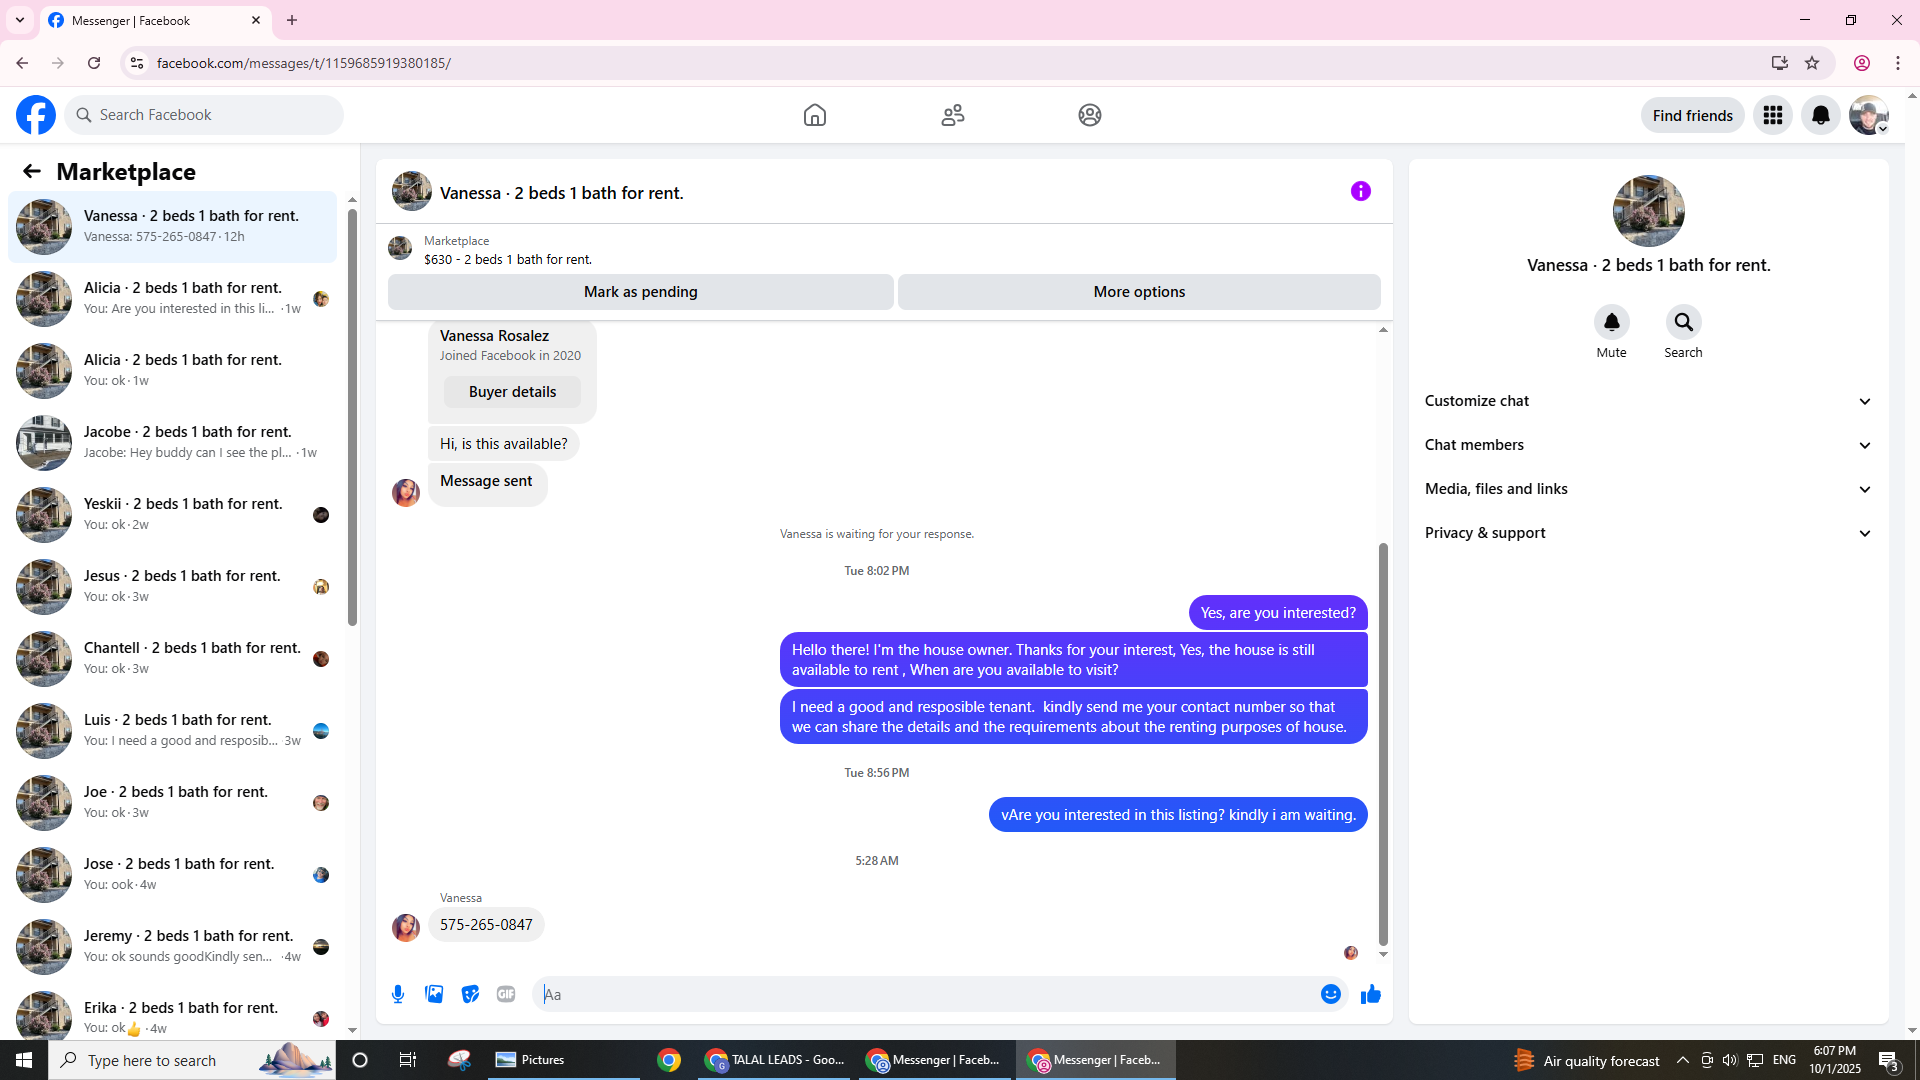Choose a sticker icon
The width and height of the screenshot is (1920, 1080).
tap(470, 994)
